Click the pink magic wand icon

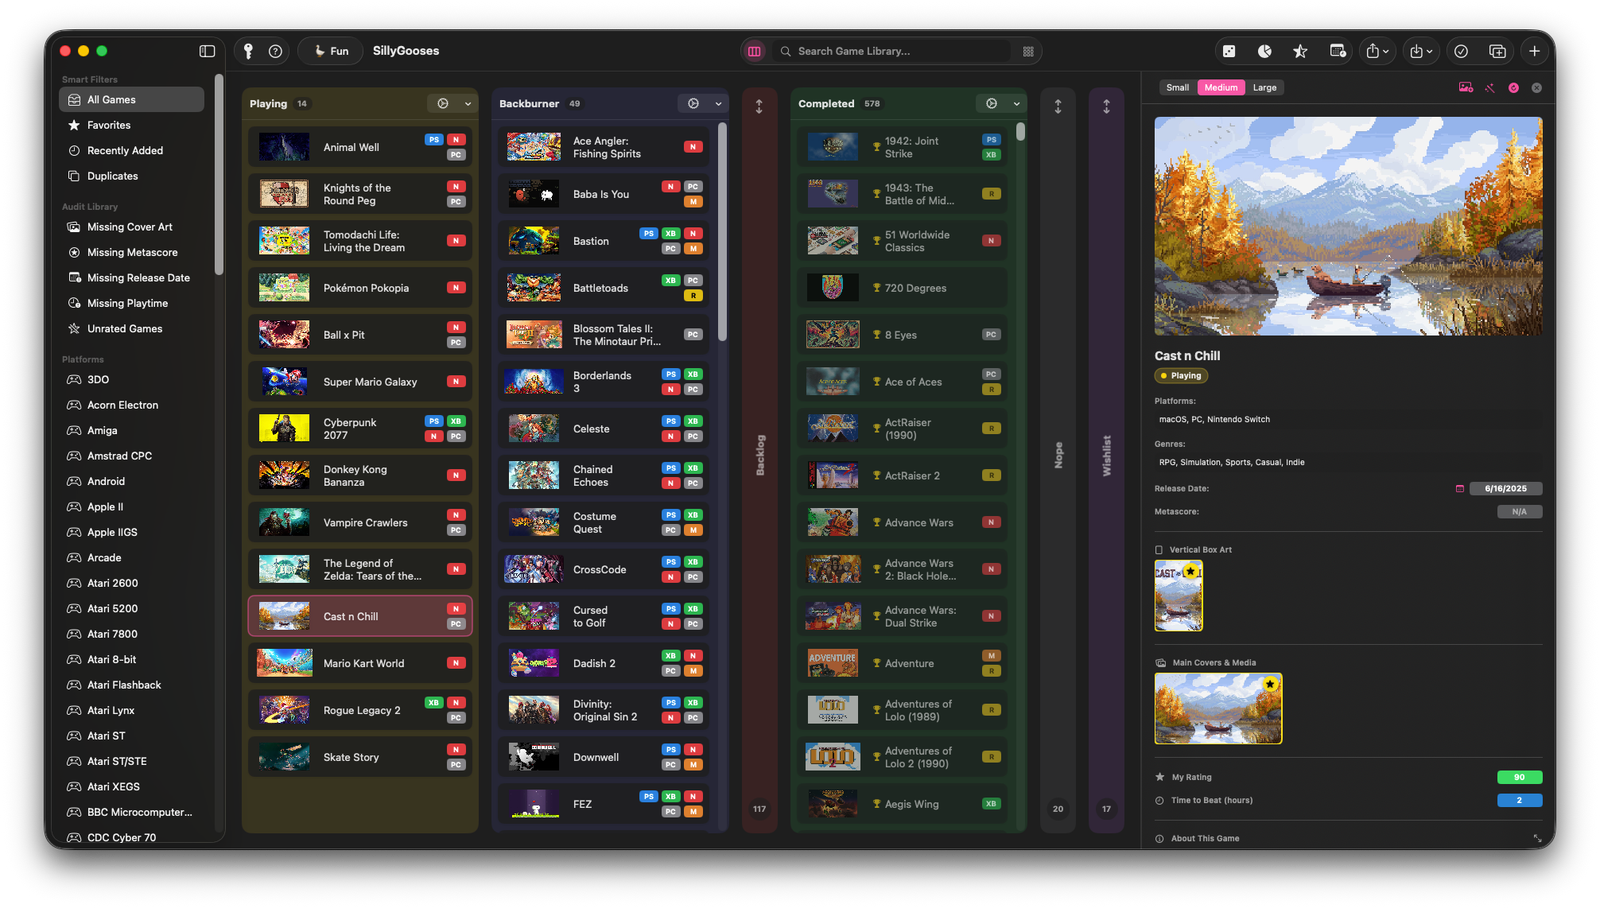coord(1490,88)
